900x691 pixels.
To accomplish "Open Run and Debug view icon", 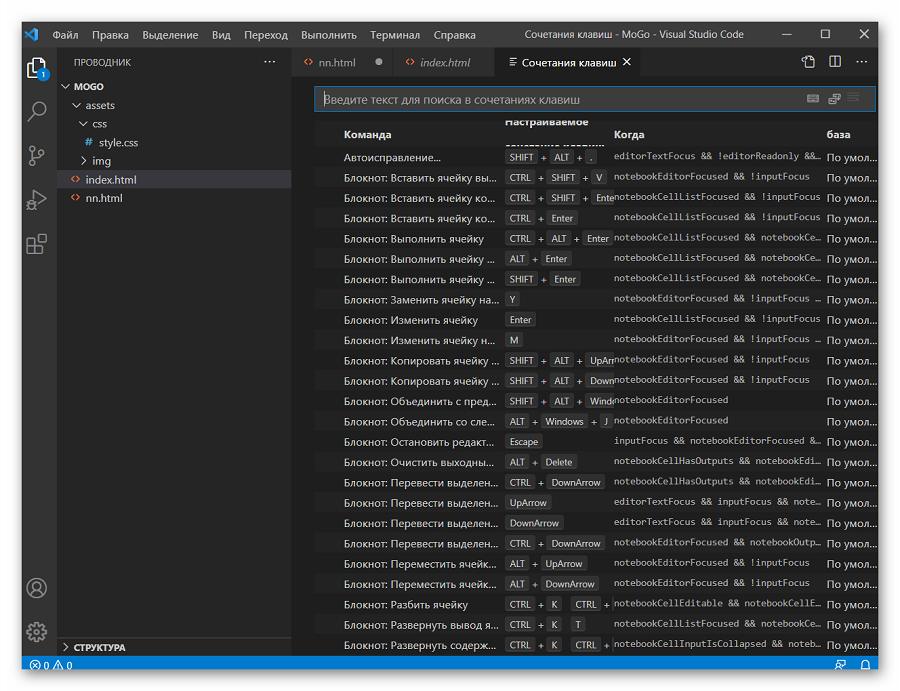I will point(37,200).
